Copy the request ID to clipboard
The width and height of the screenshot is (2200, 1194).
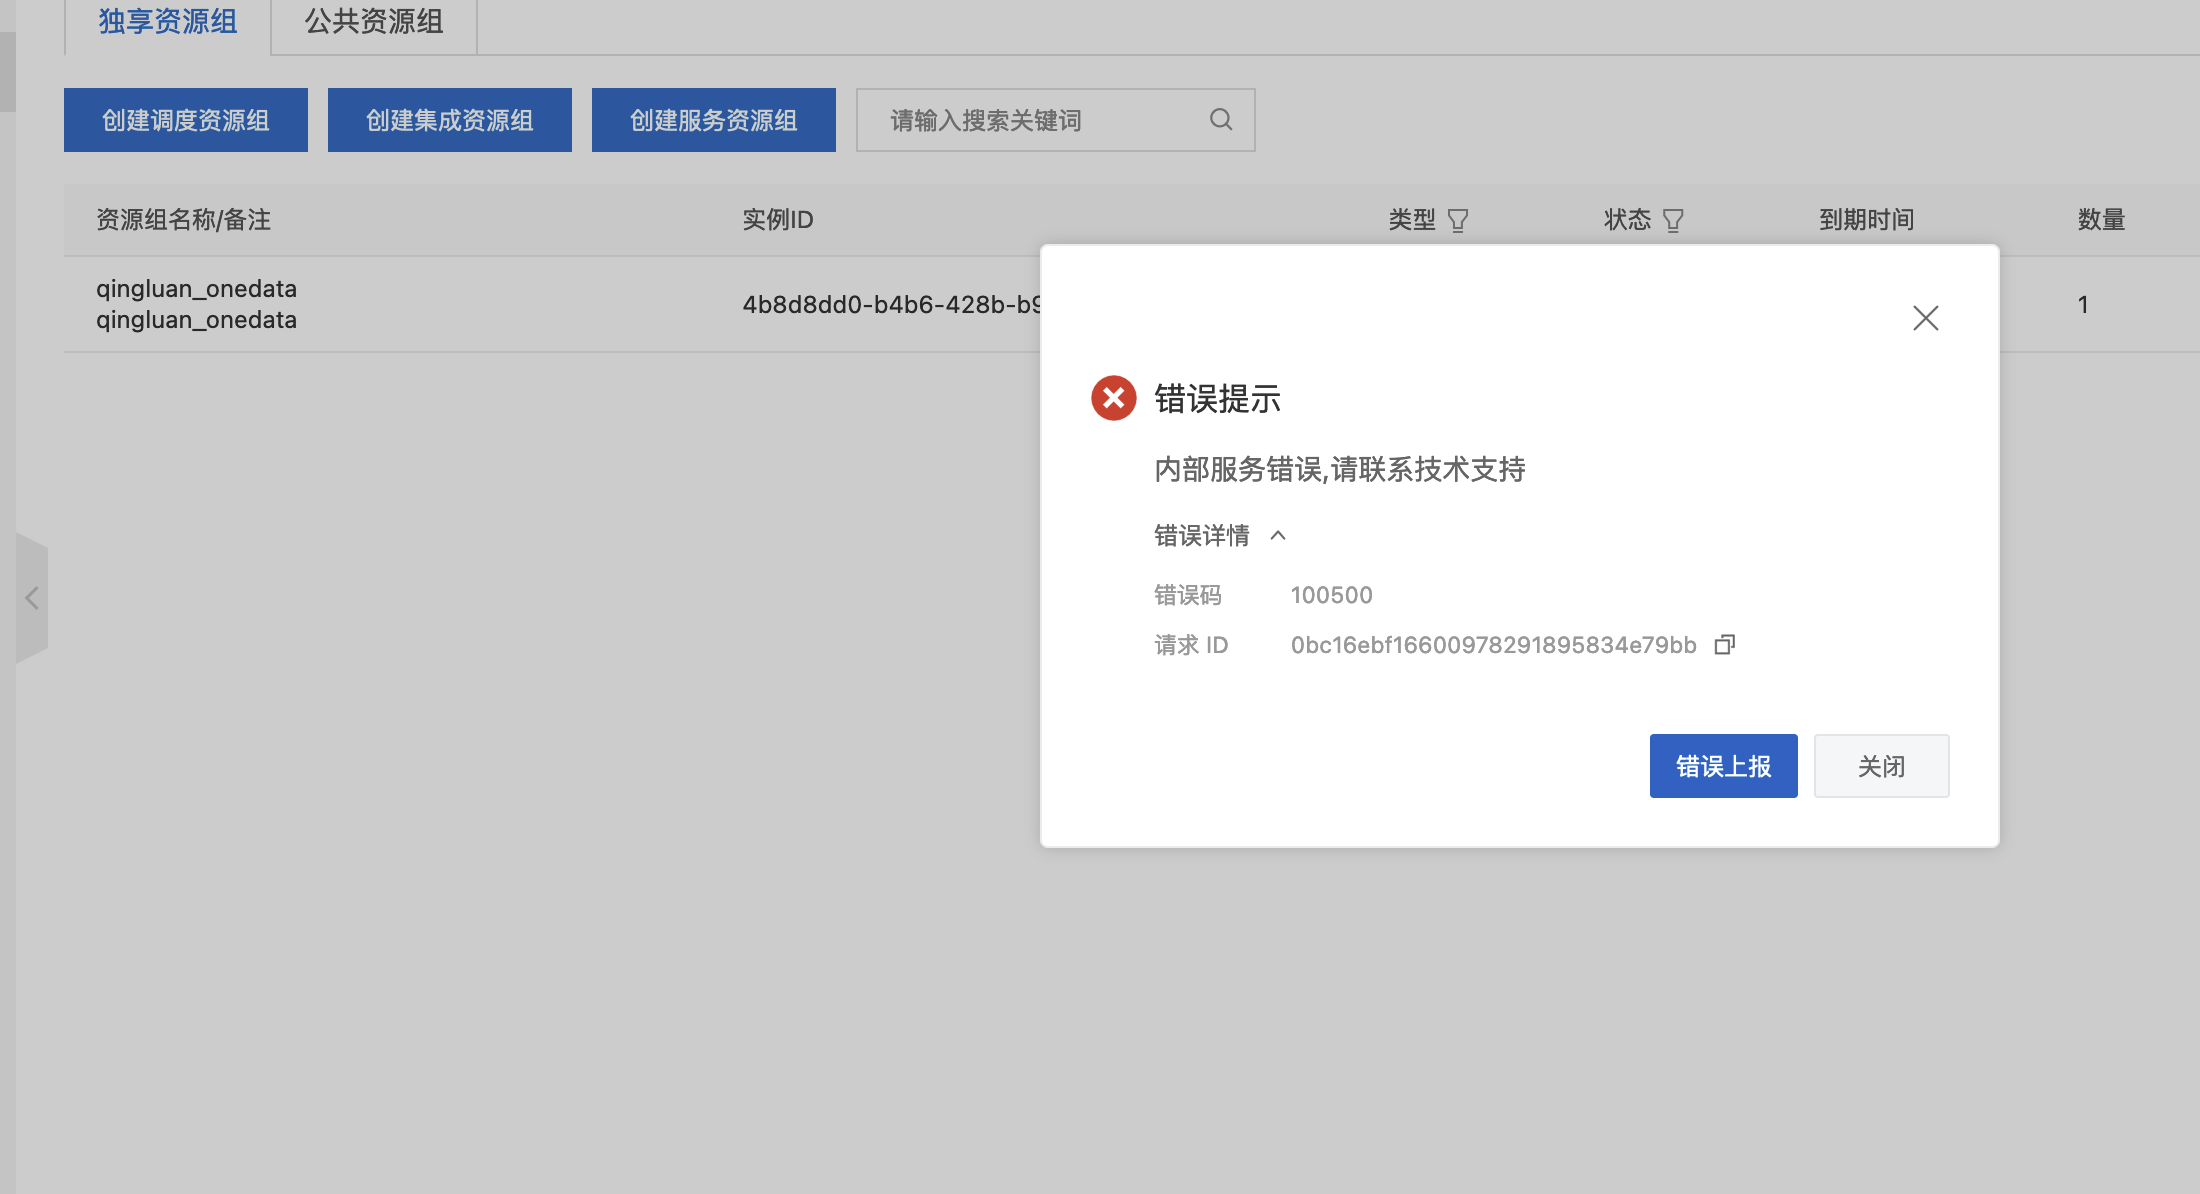tap(1724, 645)
